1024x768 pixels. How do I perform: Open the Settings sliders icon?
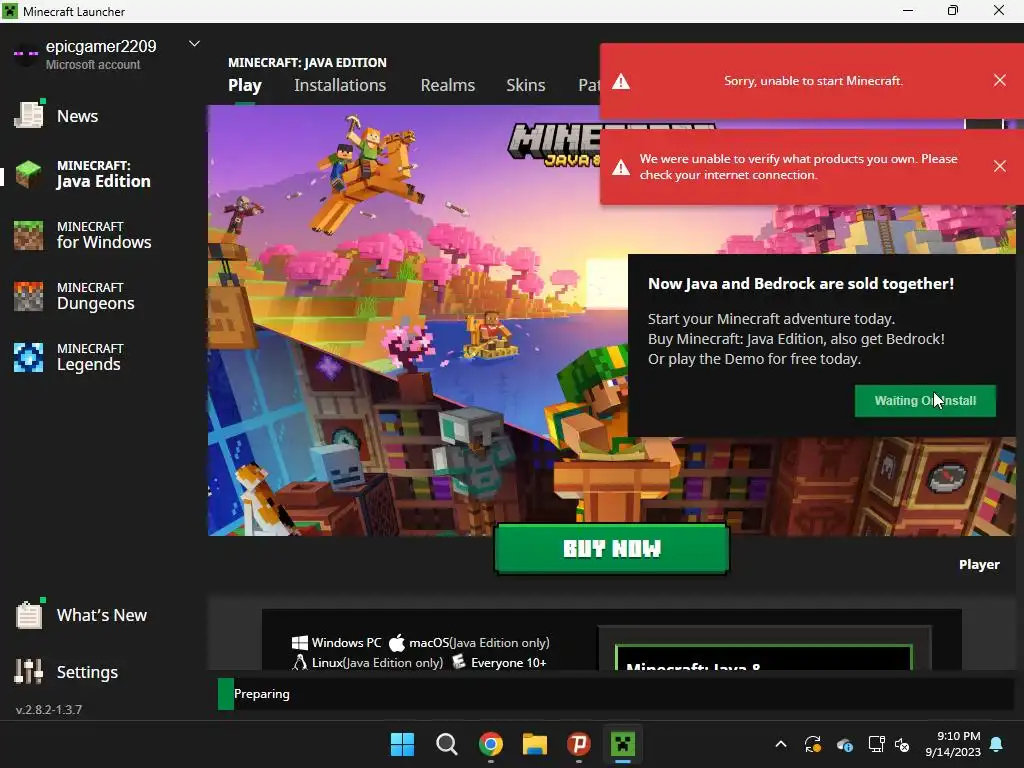[29, 671]
